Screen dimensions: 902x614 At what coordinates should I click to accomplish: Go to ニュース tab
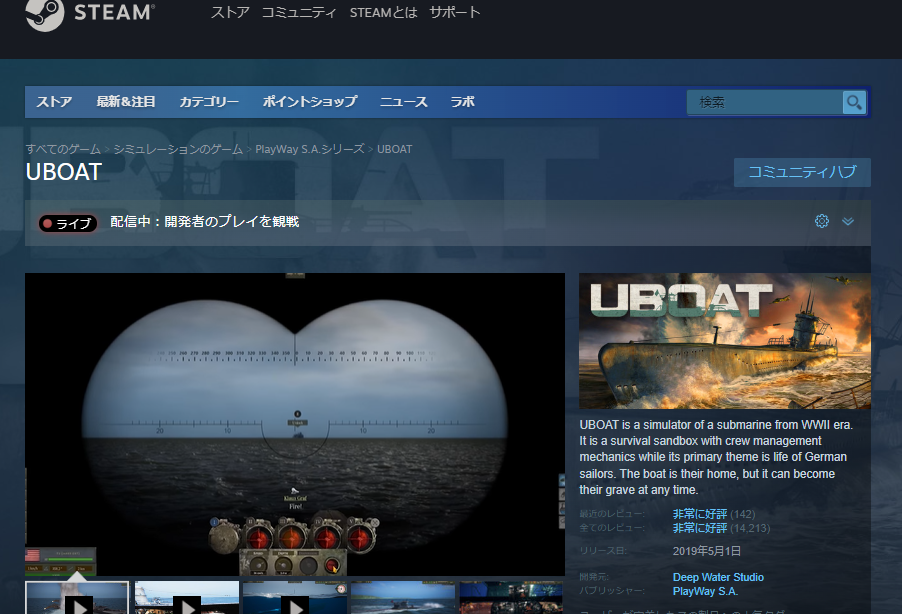coord(403,102)
